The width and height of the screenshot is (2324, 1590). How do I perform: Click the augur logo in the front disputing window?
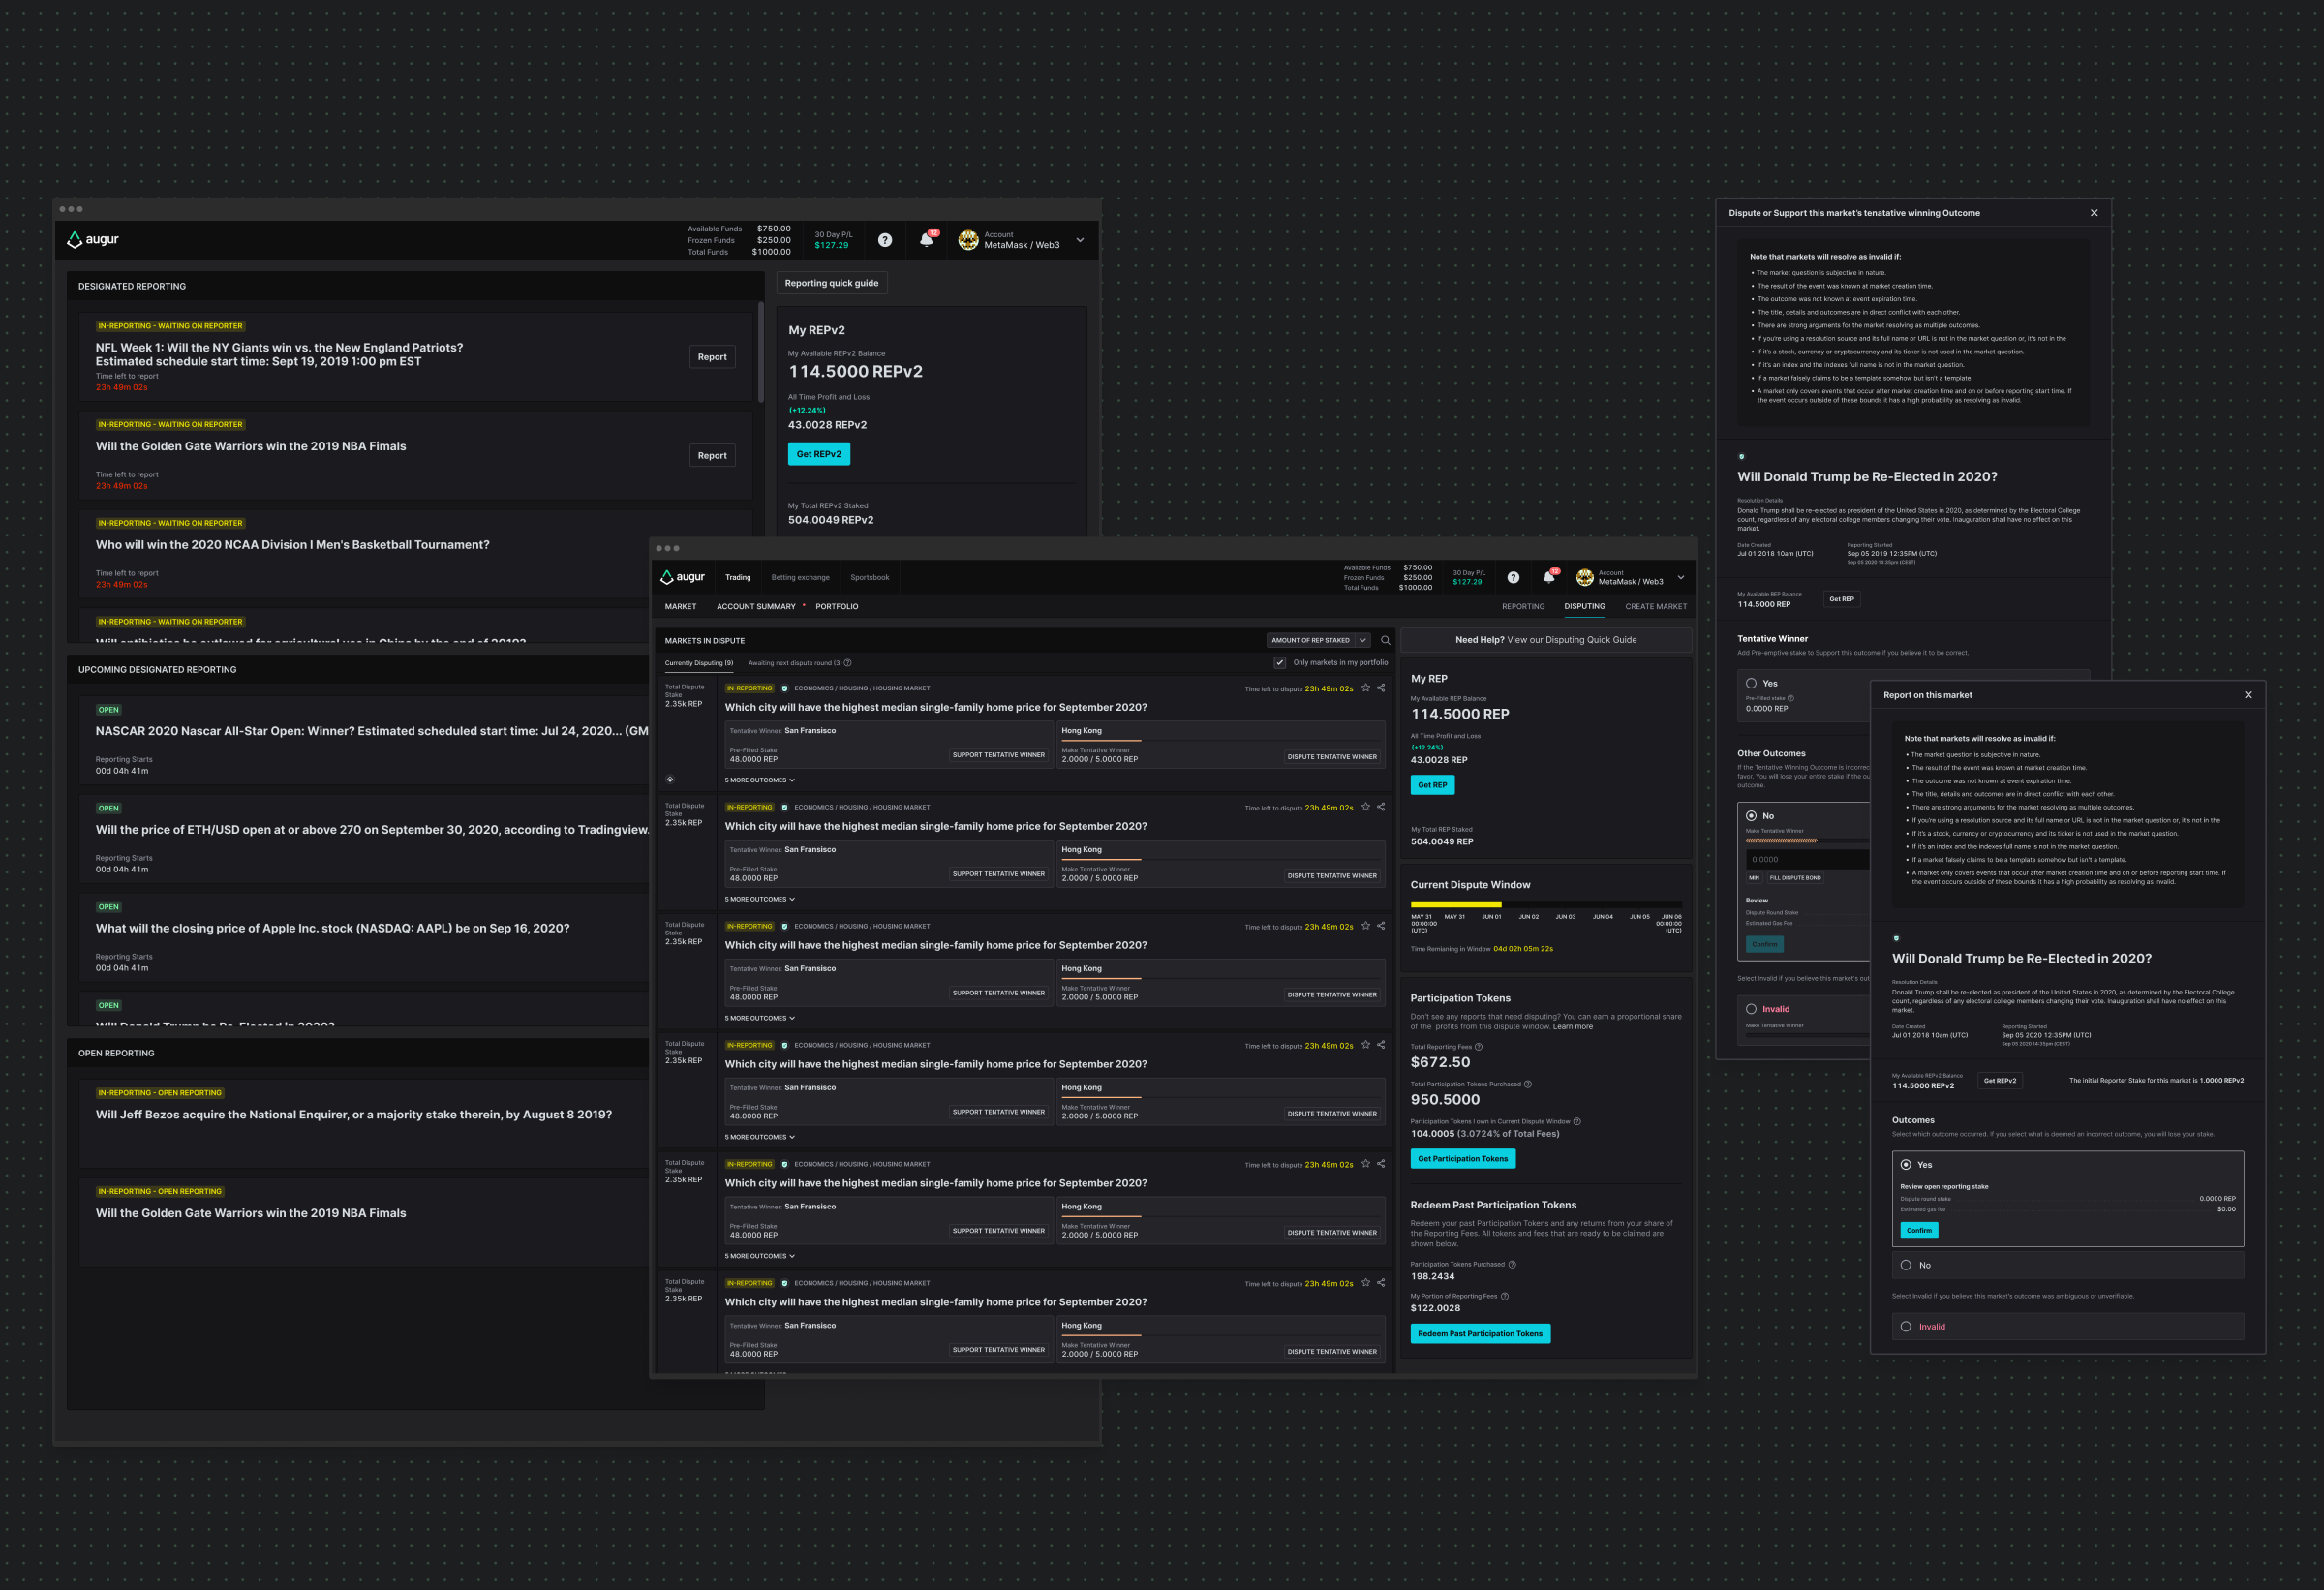[x=682, y=577]
